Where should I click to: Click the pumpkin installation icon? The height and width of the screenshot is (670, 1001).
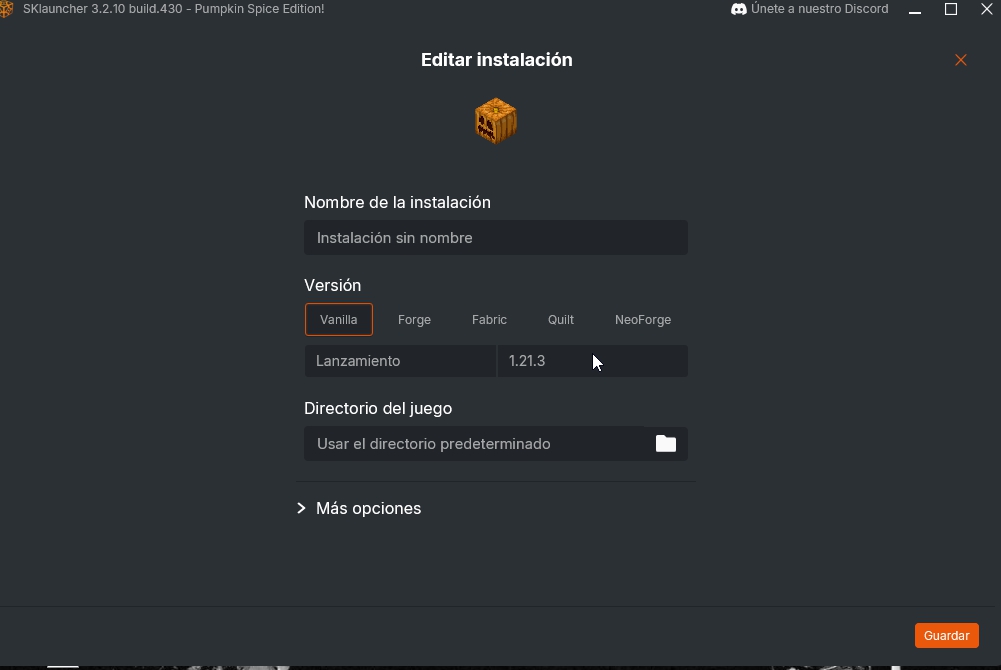click(496, 119)
